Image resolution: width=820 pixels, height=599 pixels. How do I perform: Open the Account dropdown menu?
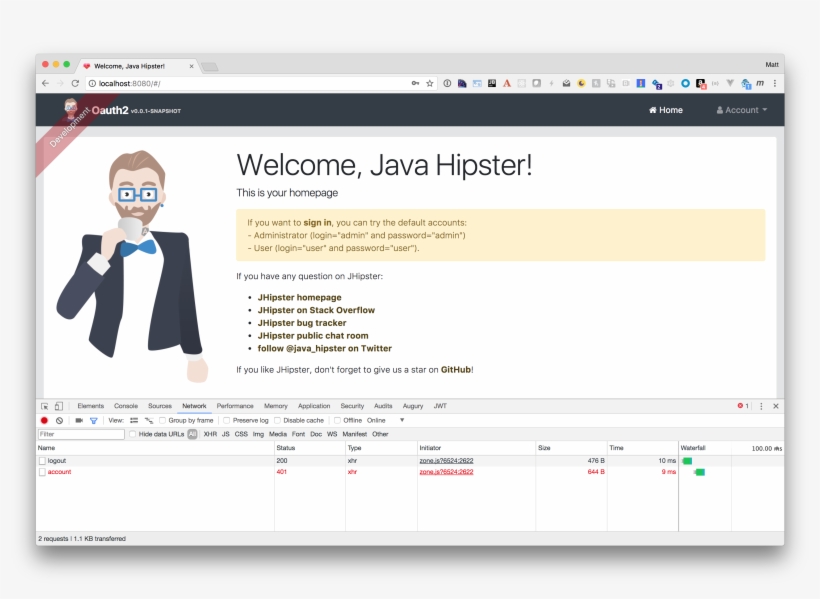pos(742,110)
